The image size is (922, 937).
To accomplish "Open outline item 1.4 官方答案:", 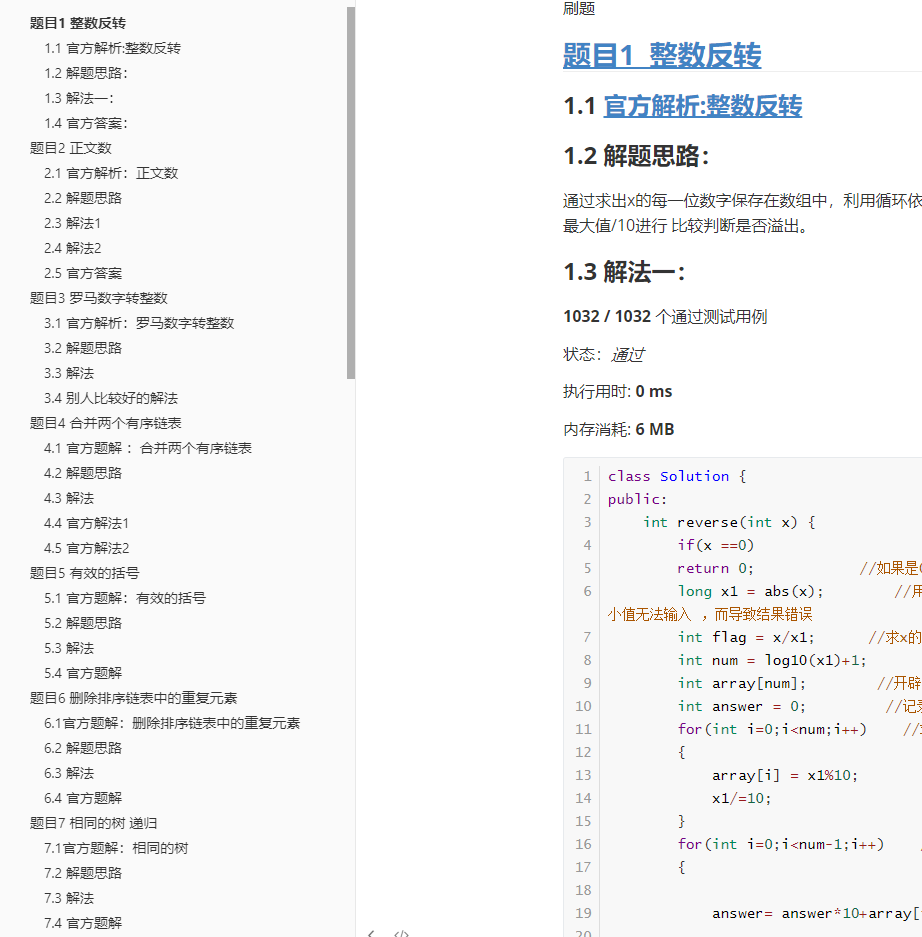I will [x=86, y=124].
